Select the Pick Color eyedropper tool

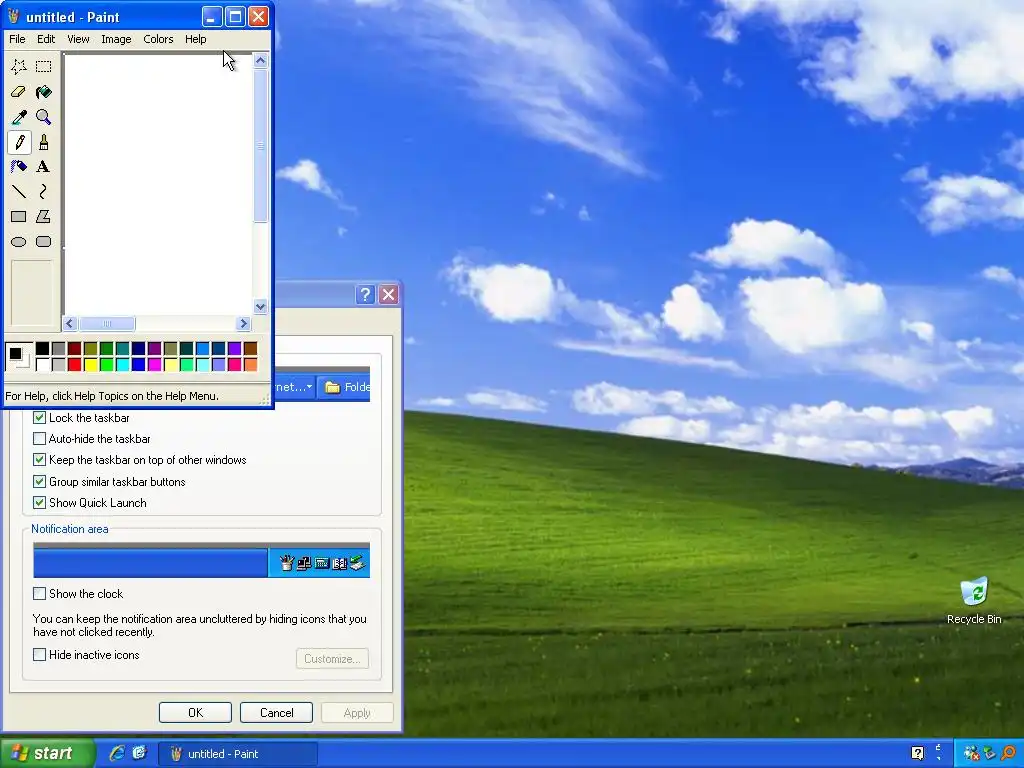[19, 117]
